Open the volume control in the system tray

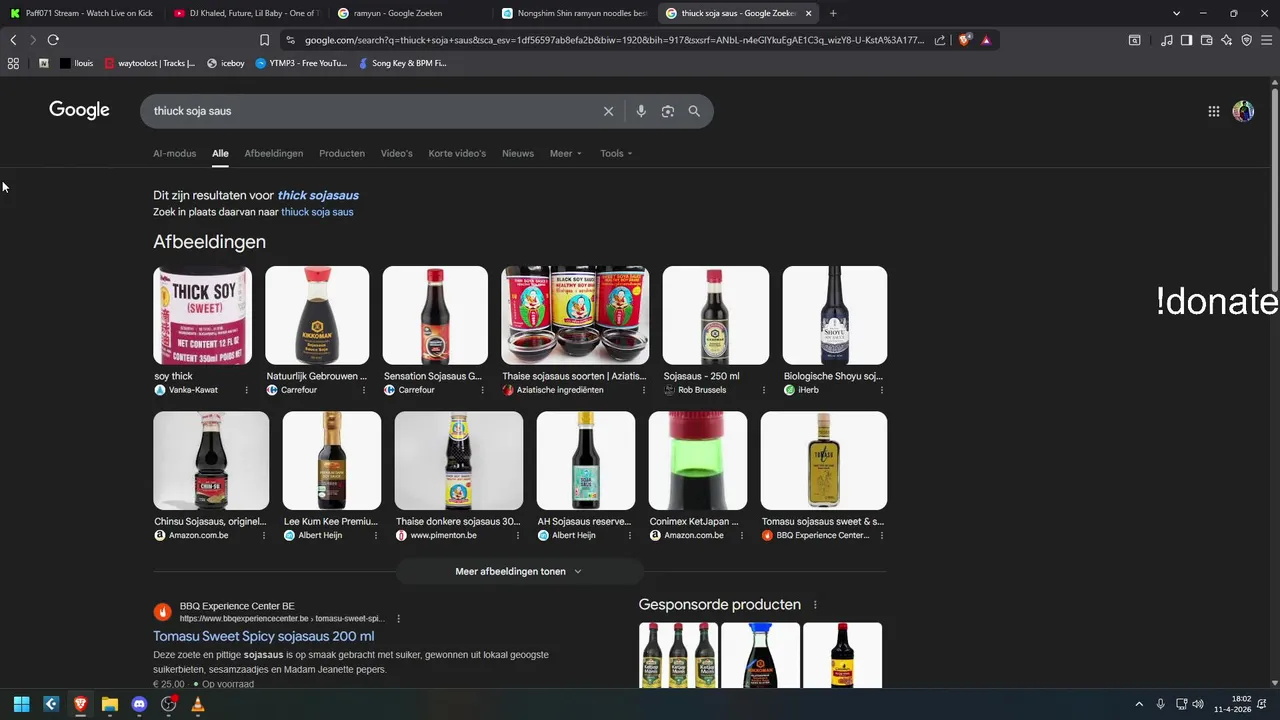[x=1198, y=704]
